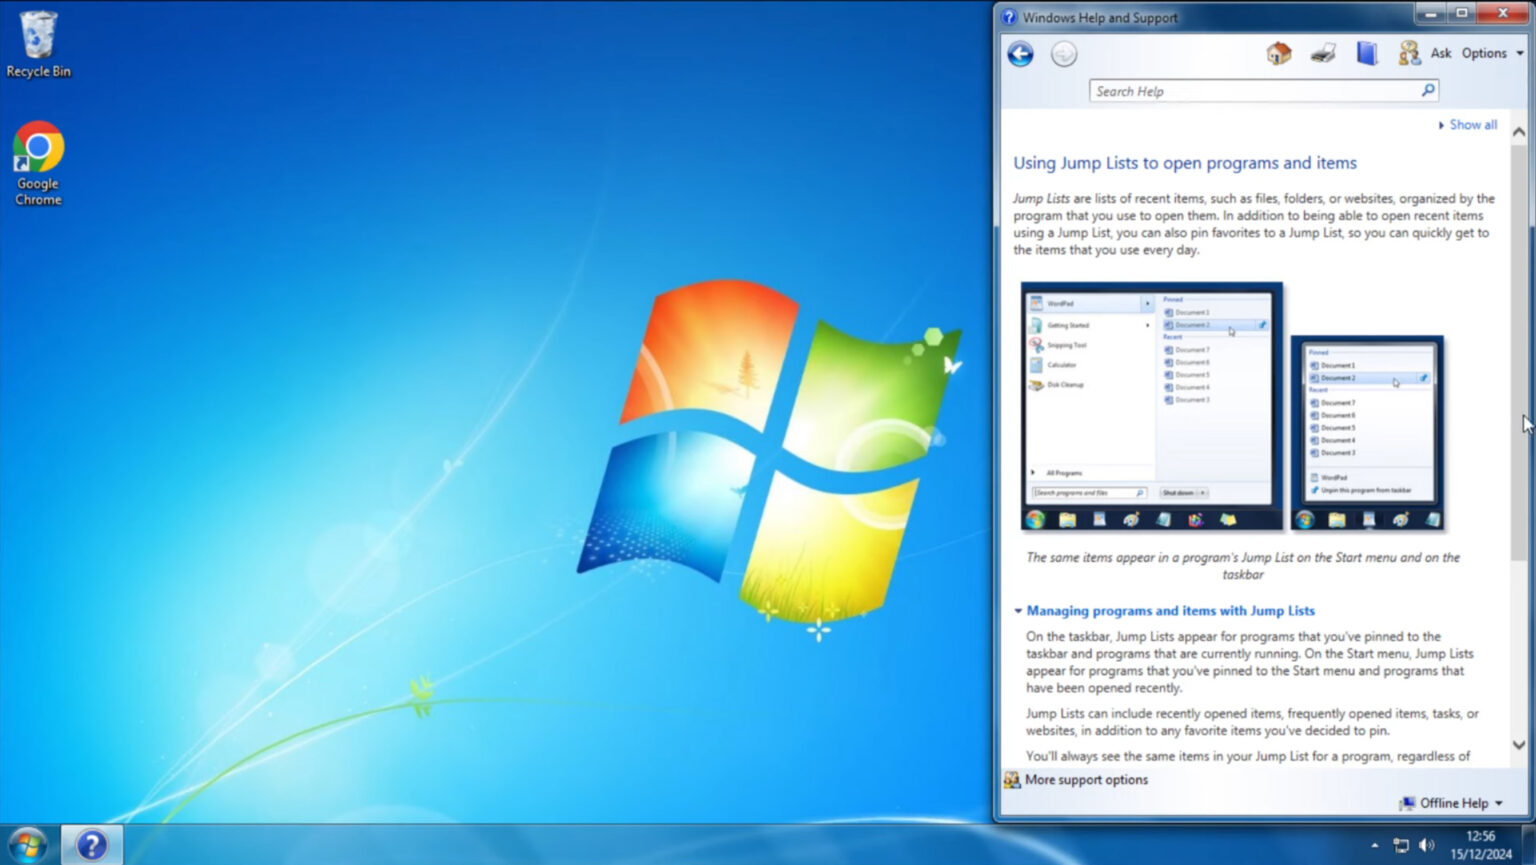The width and height of the screenshot is (1536, 865).
Task: Click More support options
Action: coord(1086,779)
